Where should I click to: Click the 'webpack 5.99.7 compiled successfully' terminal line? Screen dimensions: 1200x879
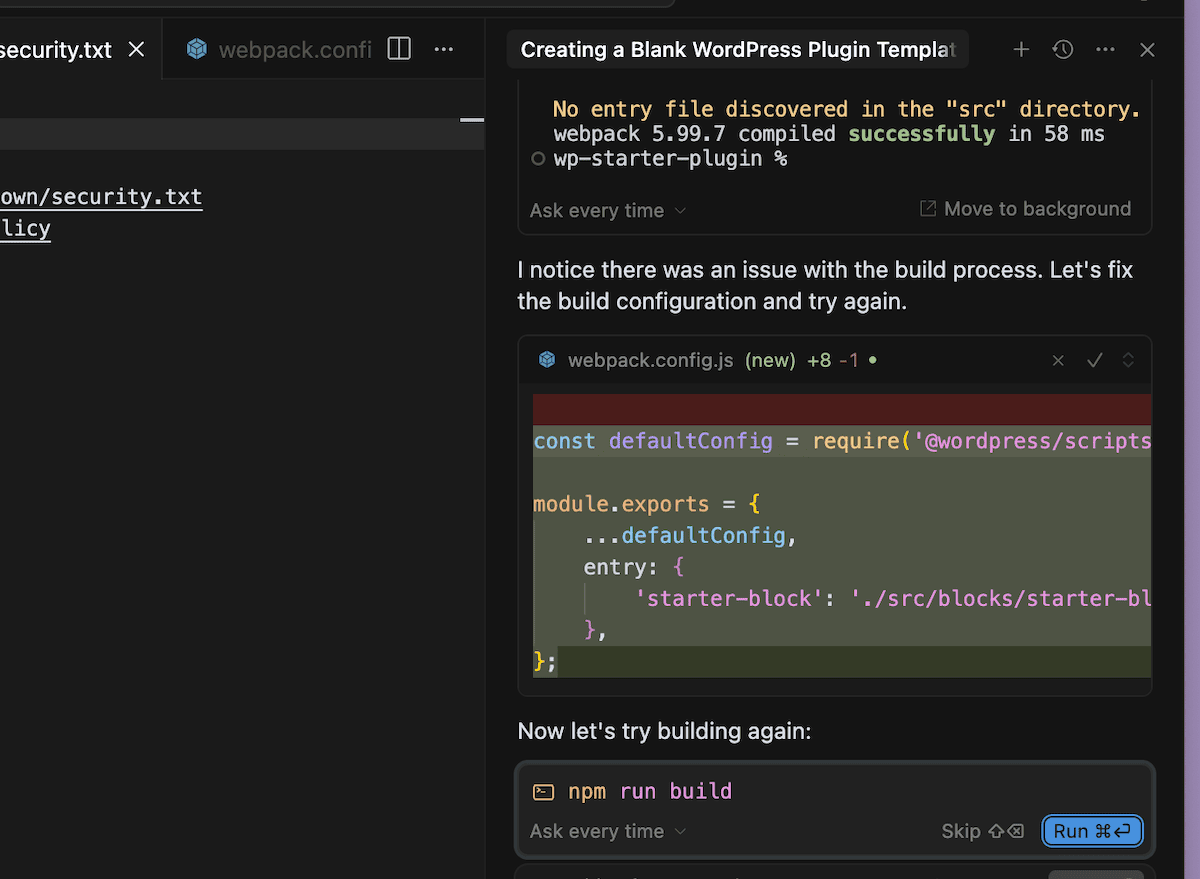click(x=829, y=133)
